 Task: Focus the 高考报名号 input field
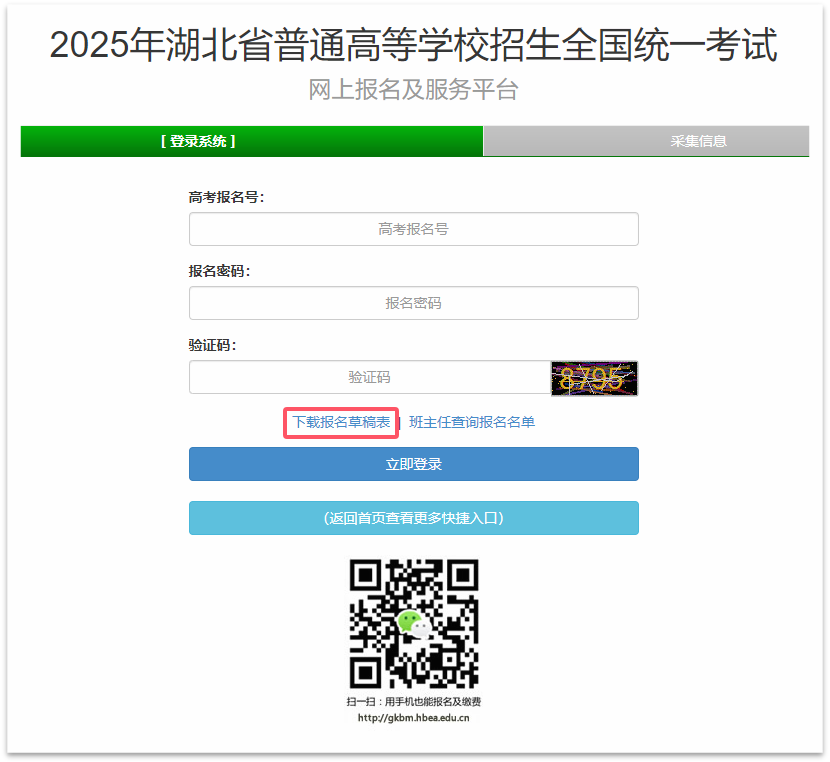point(413,229)
